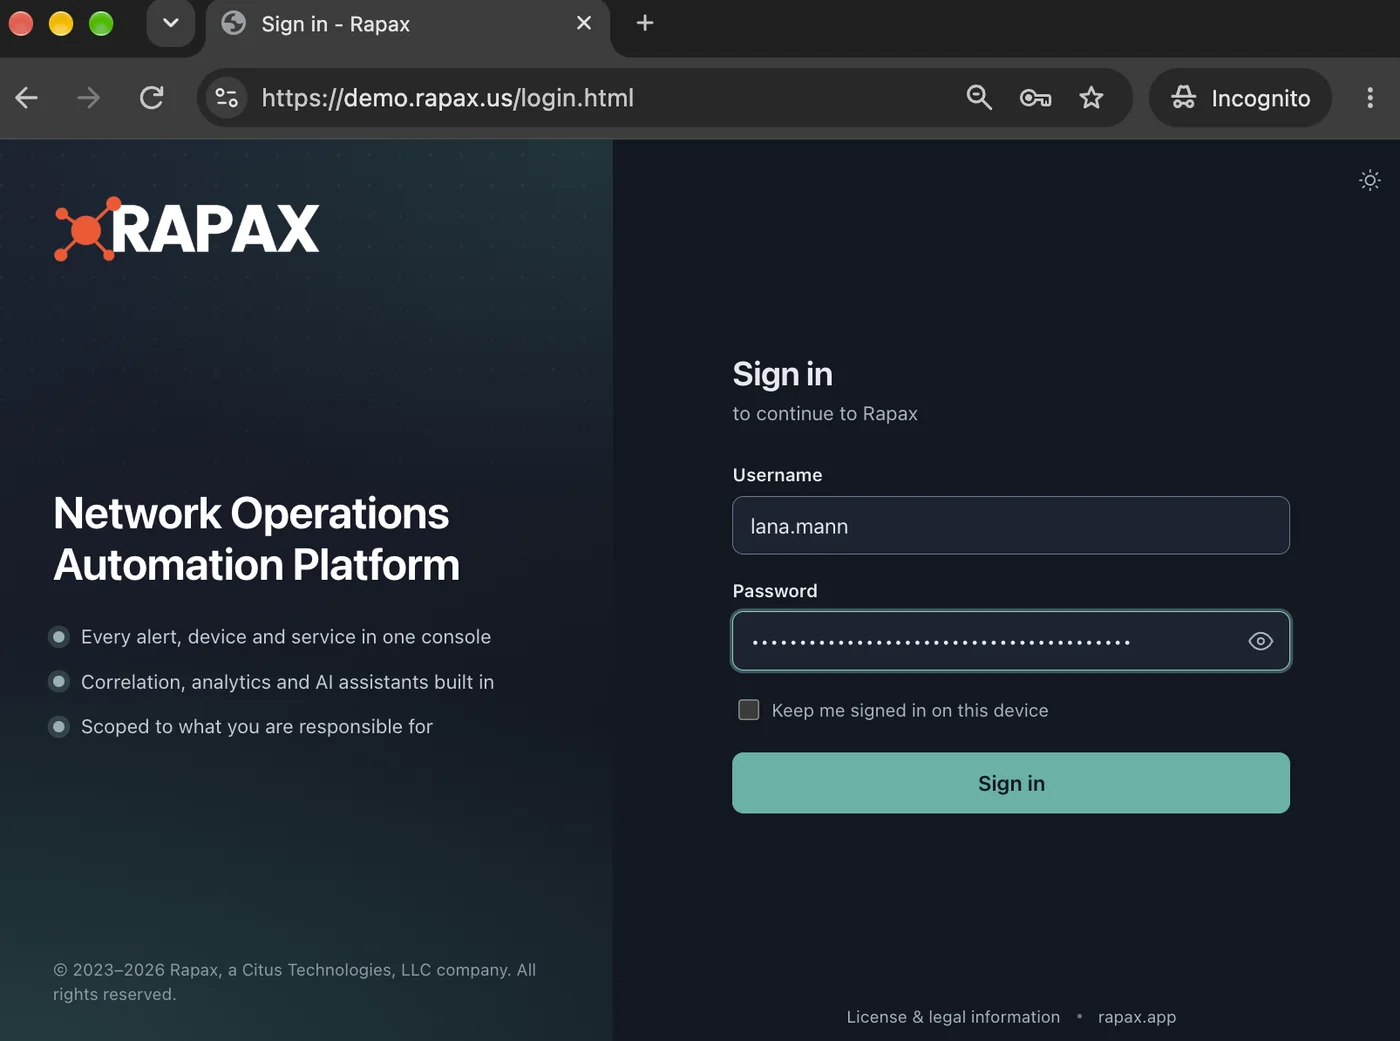1400x1041 pixels.
Task: Bookmark this page with star icon
Action: pyautogui.click(x=1091, y=98)
